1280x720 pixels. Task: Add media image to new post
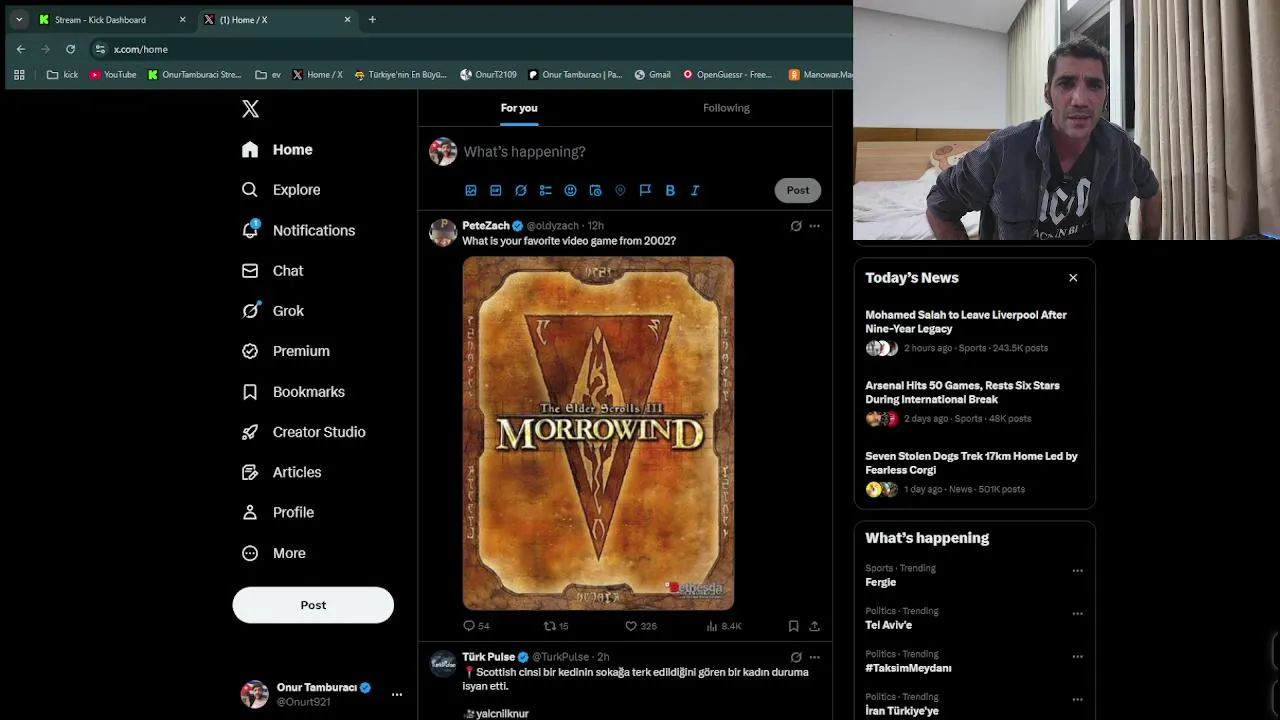tap(471, 190)
